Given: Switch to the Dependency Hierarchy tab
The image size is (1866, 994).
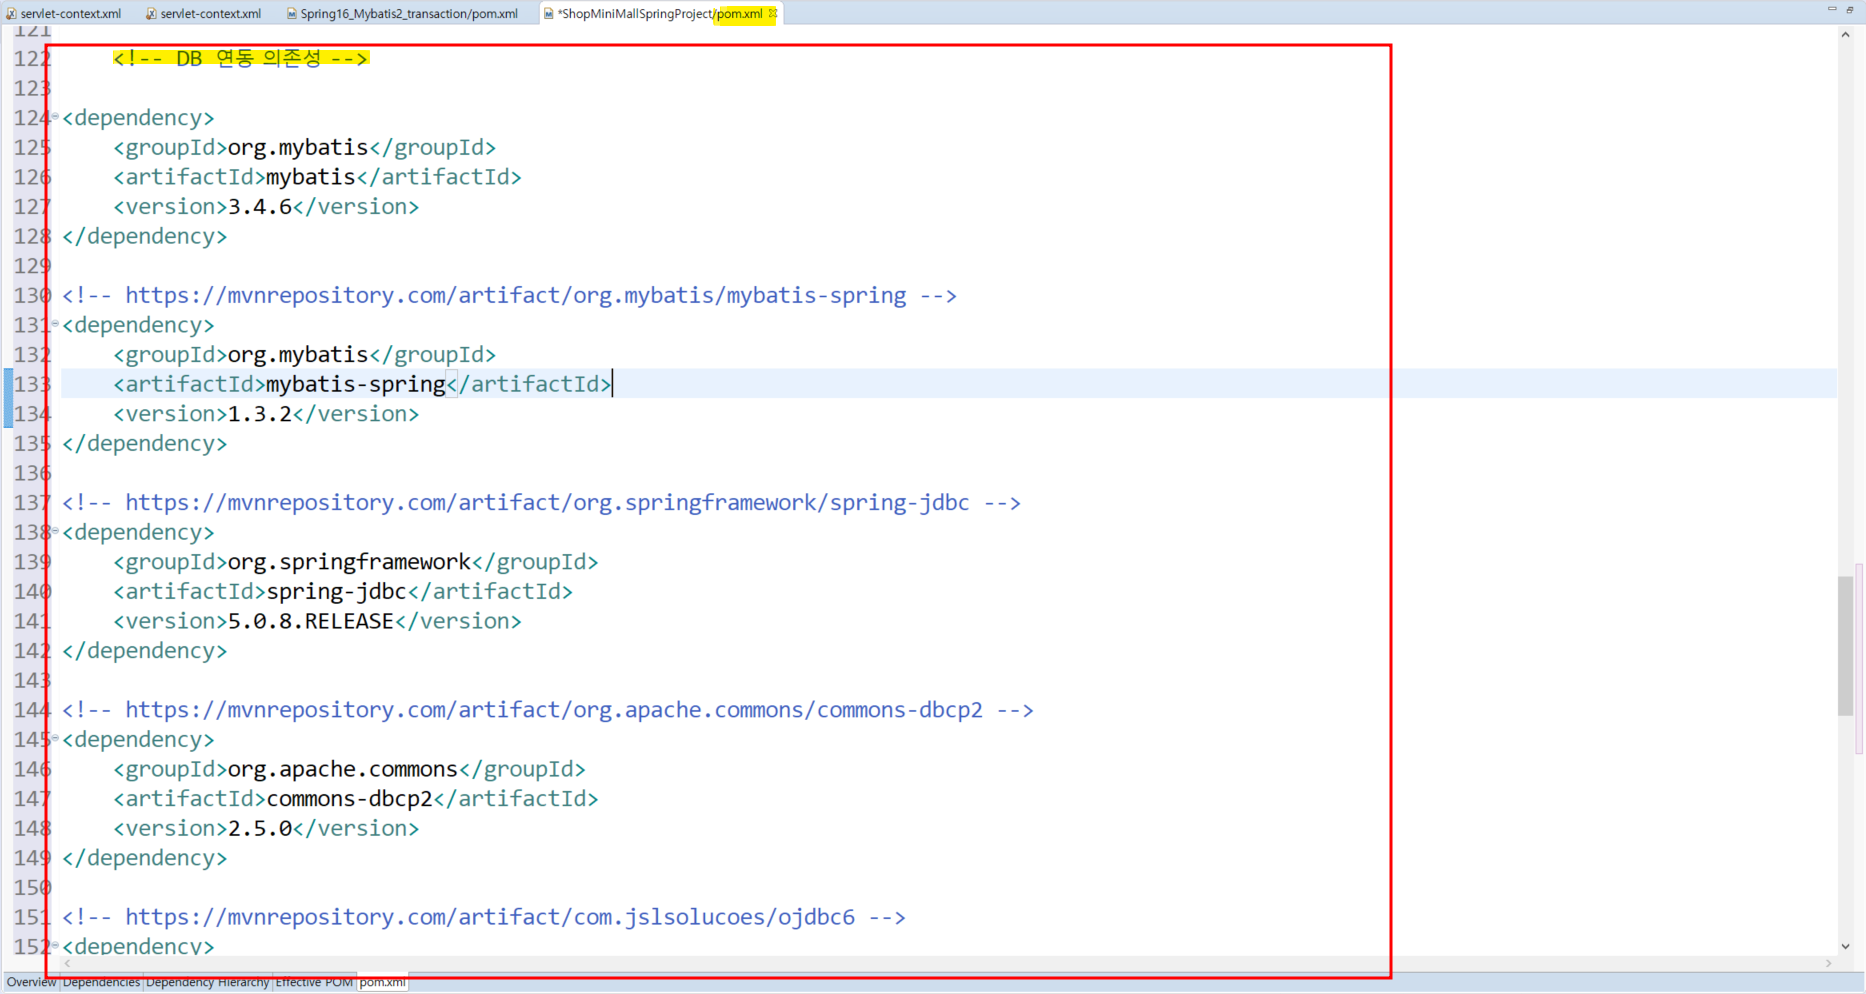Looking at the screenshot, I should (x=208, y=982).
